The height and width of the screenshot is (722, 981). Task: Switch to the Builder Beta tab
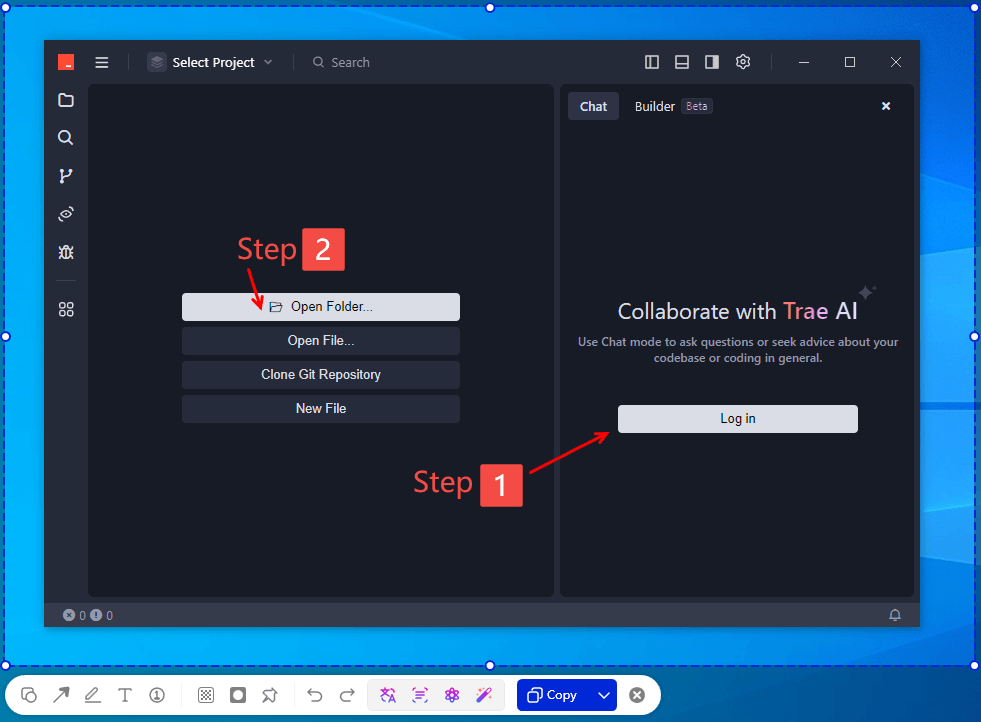(x=673, y=106)
